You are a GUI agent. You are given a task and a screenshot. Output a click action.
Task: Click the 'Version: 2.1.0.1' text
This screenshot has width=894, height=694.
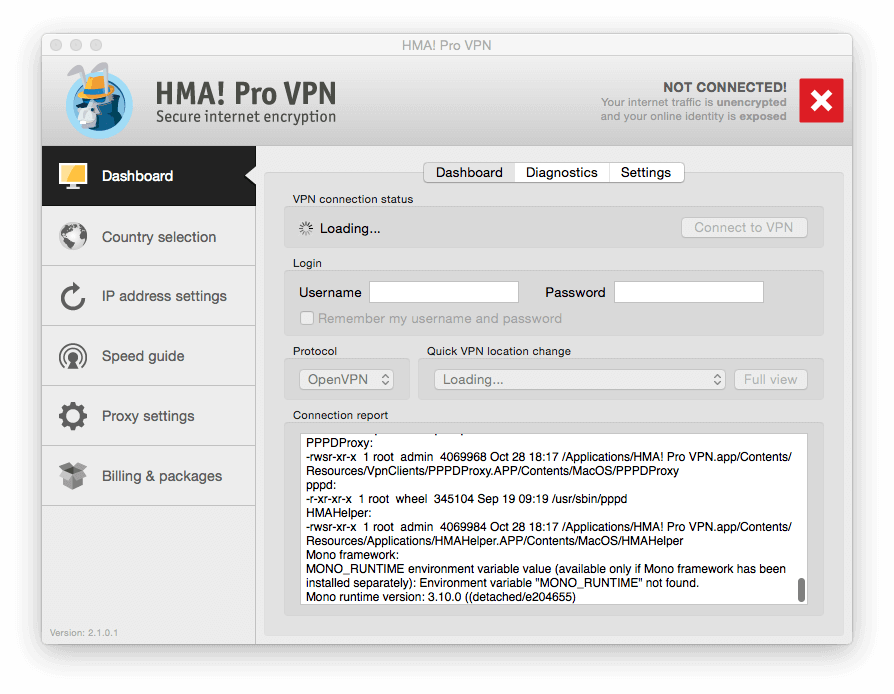pos(84,632)
